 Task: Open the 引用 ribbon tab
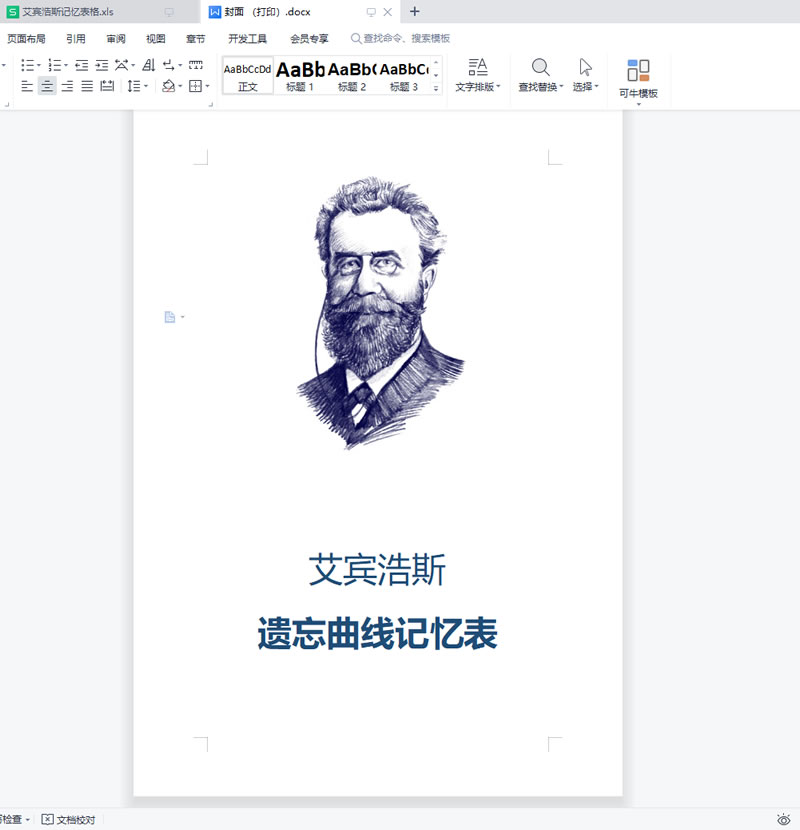tap(76, 38)
